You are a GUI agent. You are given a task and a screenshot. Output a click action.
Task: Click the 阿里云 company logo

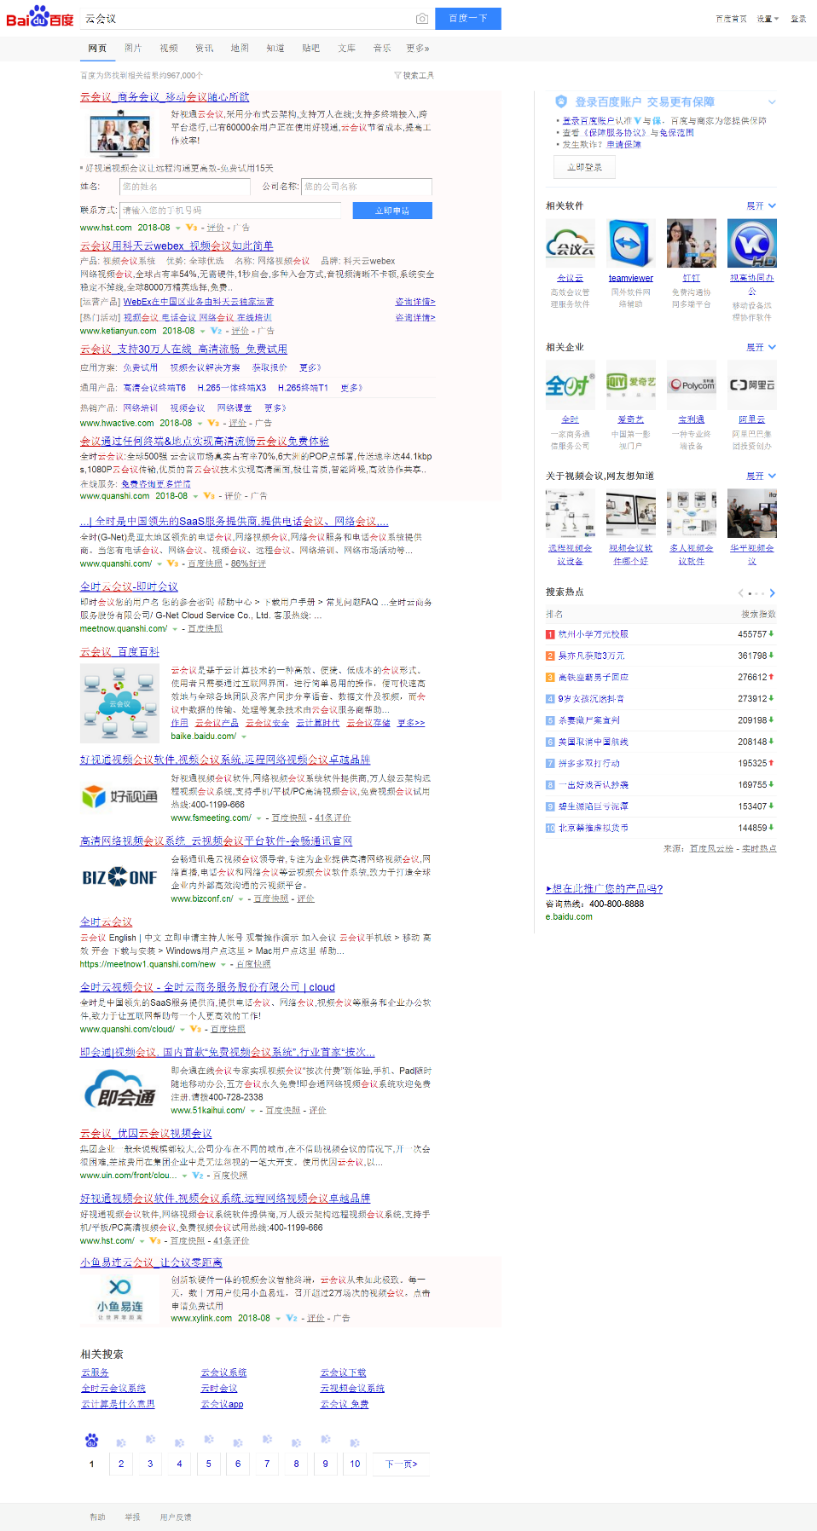pyautogui.click(x=752, y=385)
